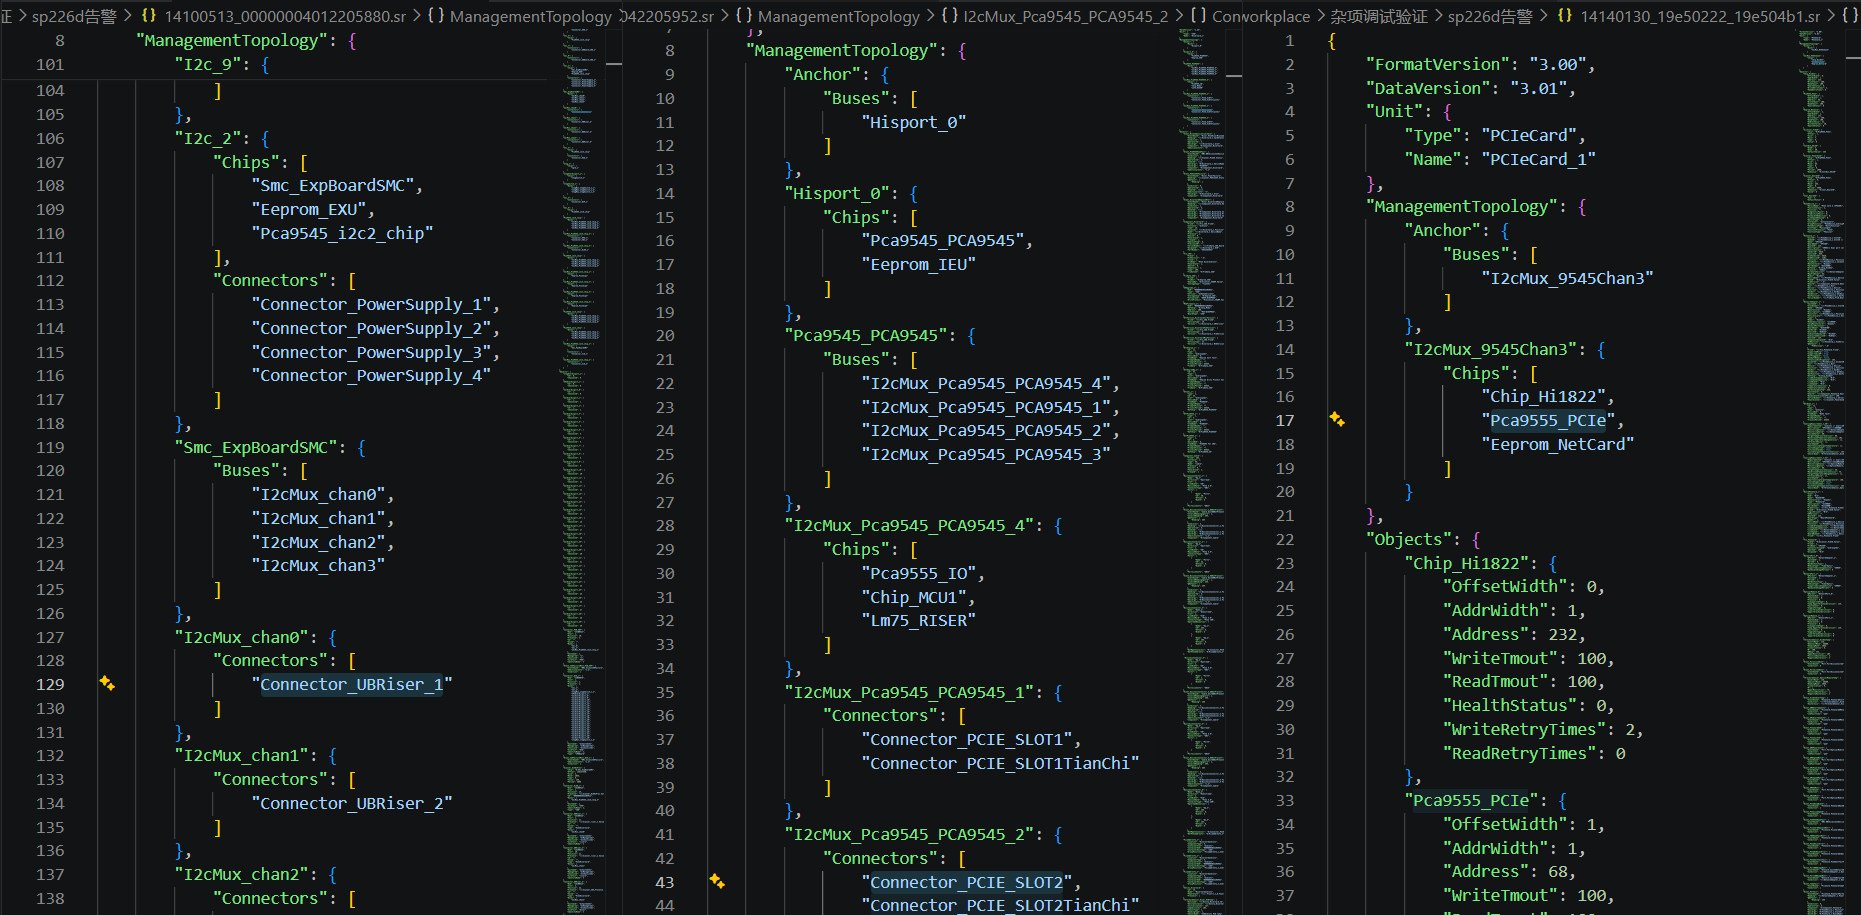Click "Connector_PCIE_SLOT1TianChi" text
1861x915 pixels.
999,763
